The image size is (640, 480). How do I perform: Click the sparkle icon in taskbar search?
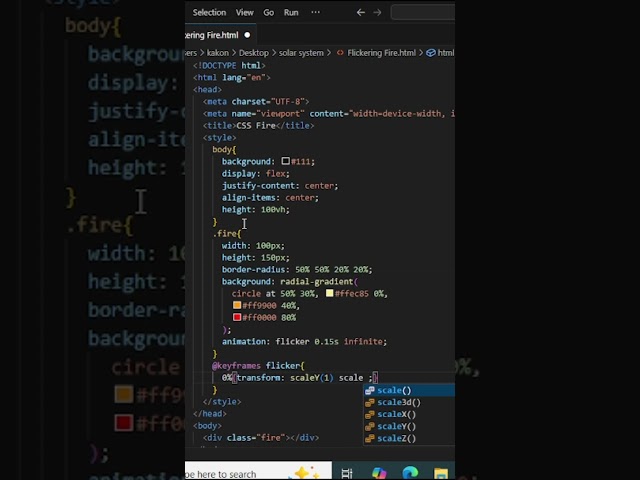304,472
